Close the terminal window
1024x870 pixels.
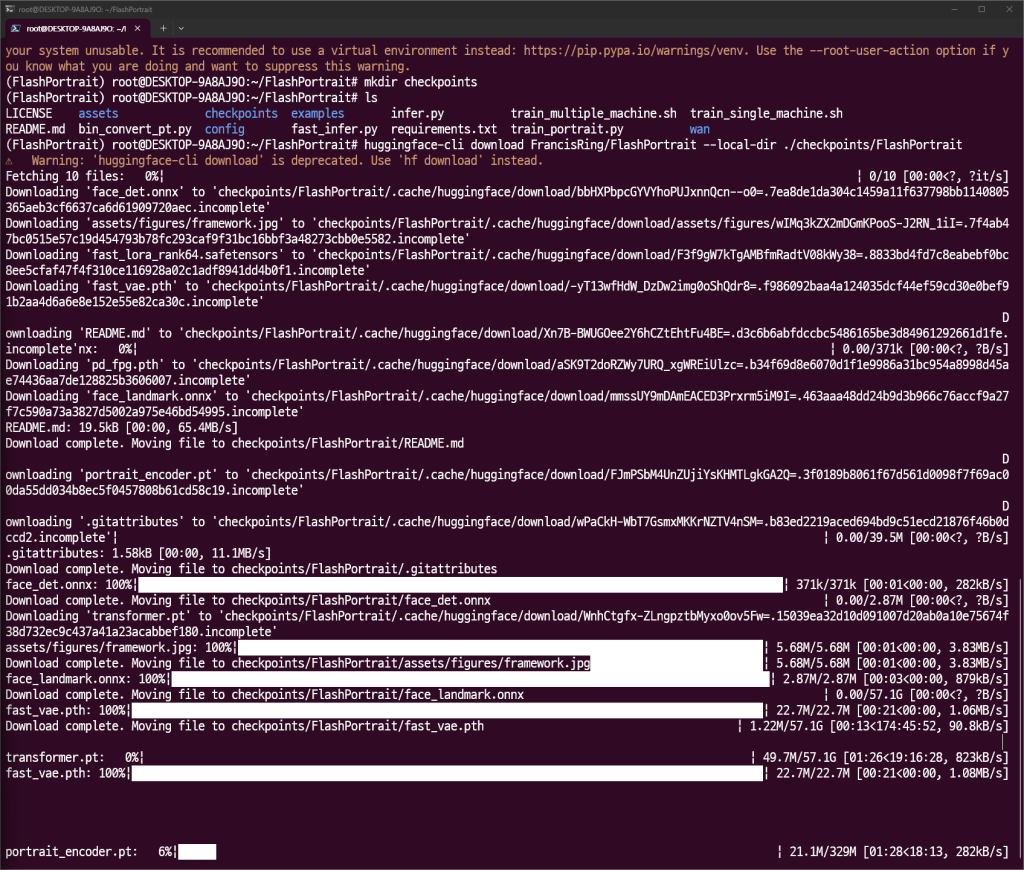point(1008,8)
